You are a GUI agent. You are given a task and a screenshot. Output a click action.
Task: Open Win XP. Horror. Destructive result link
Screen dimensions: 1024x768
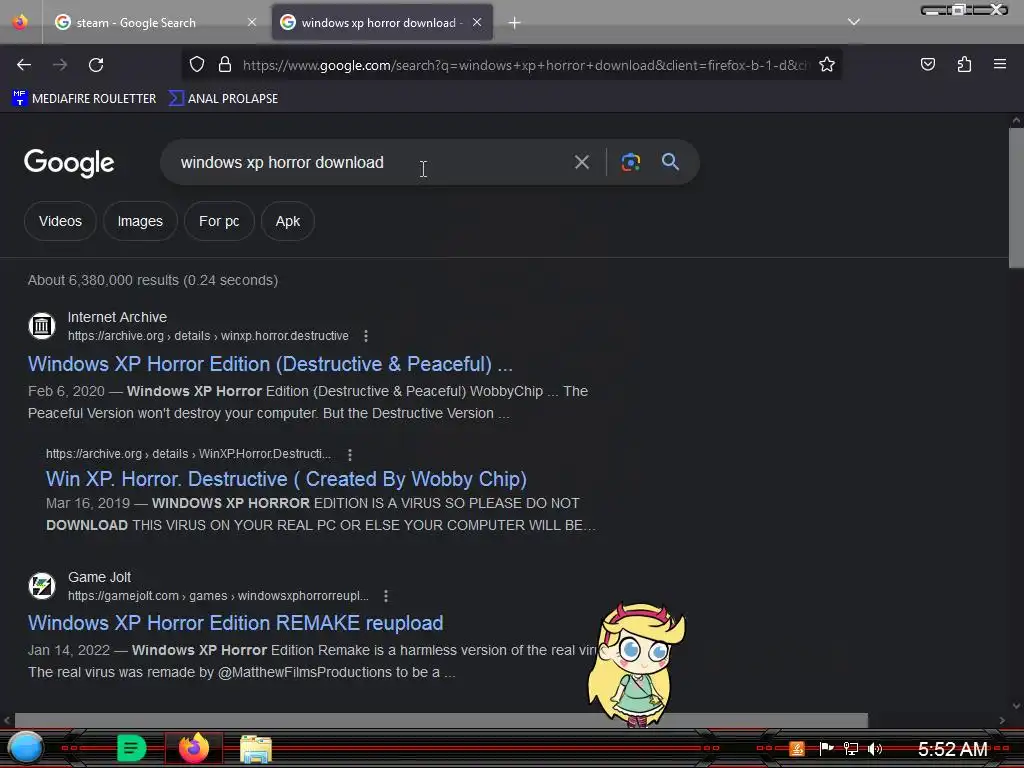point(286,479)
